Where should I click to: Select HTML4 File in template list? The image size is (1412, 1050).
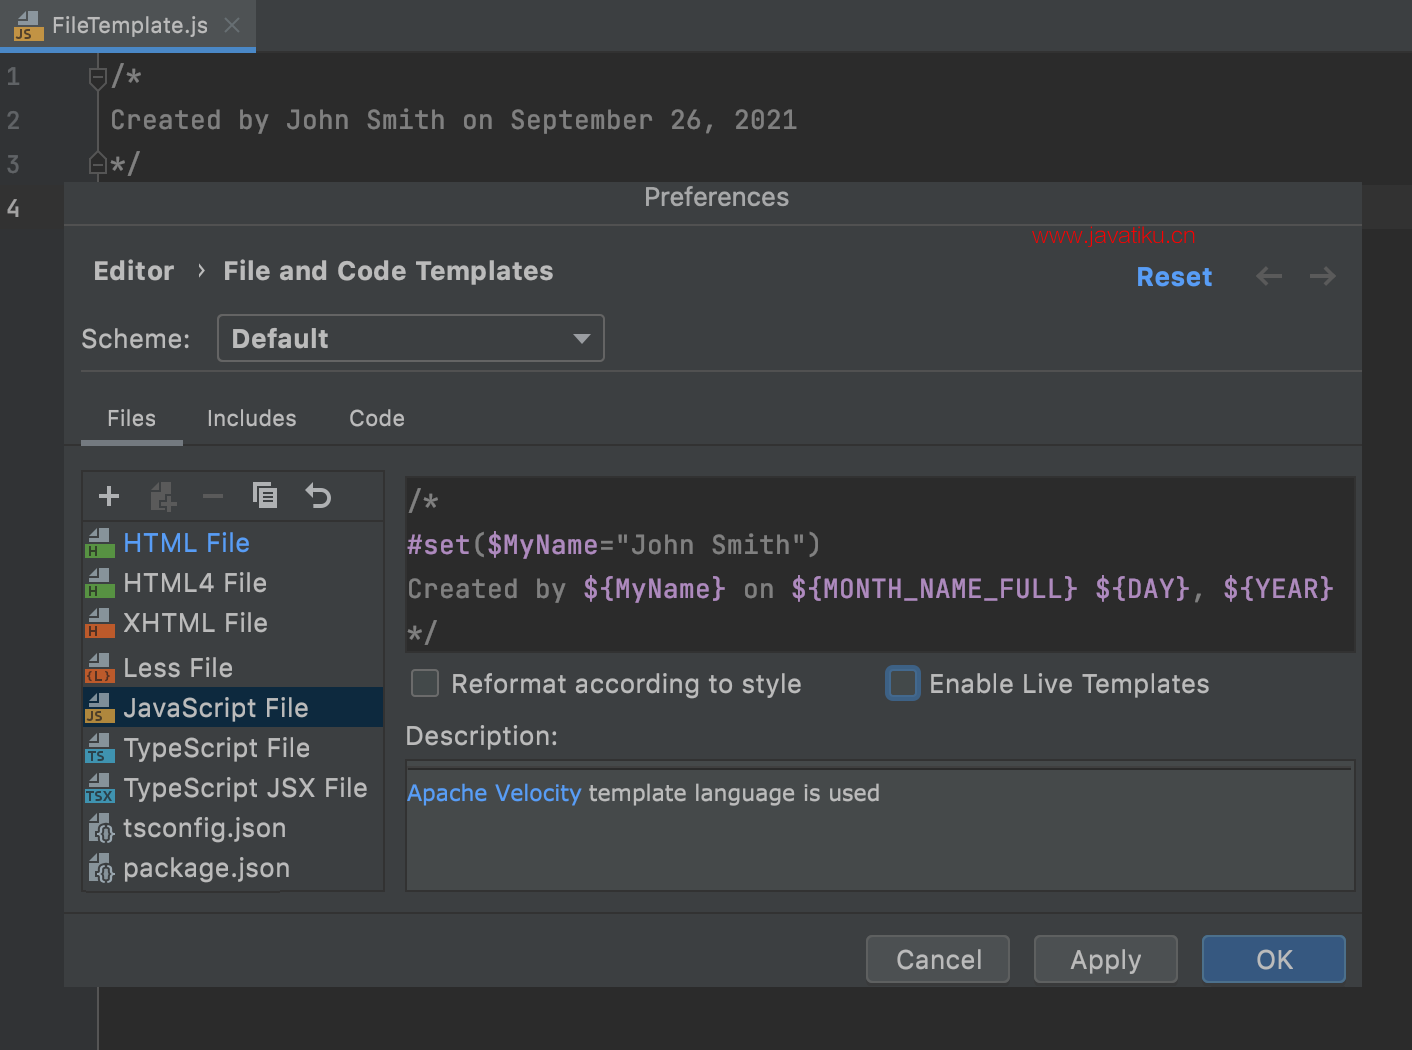point(233,583)
